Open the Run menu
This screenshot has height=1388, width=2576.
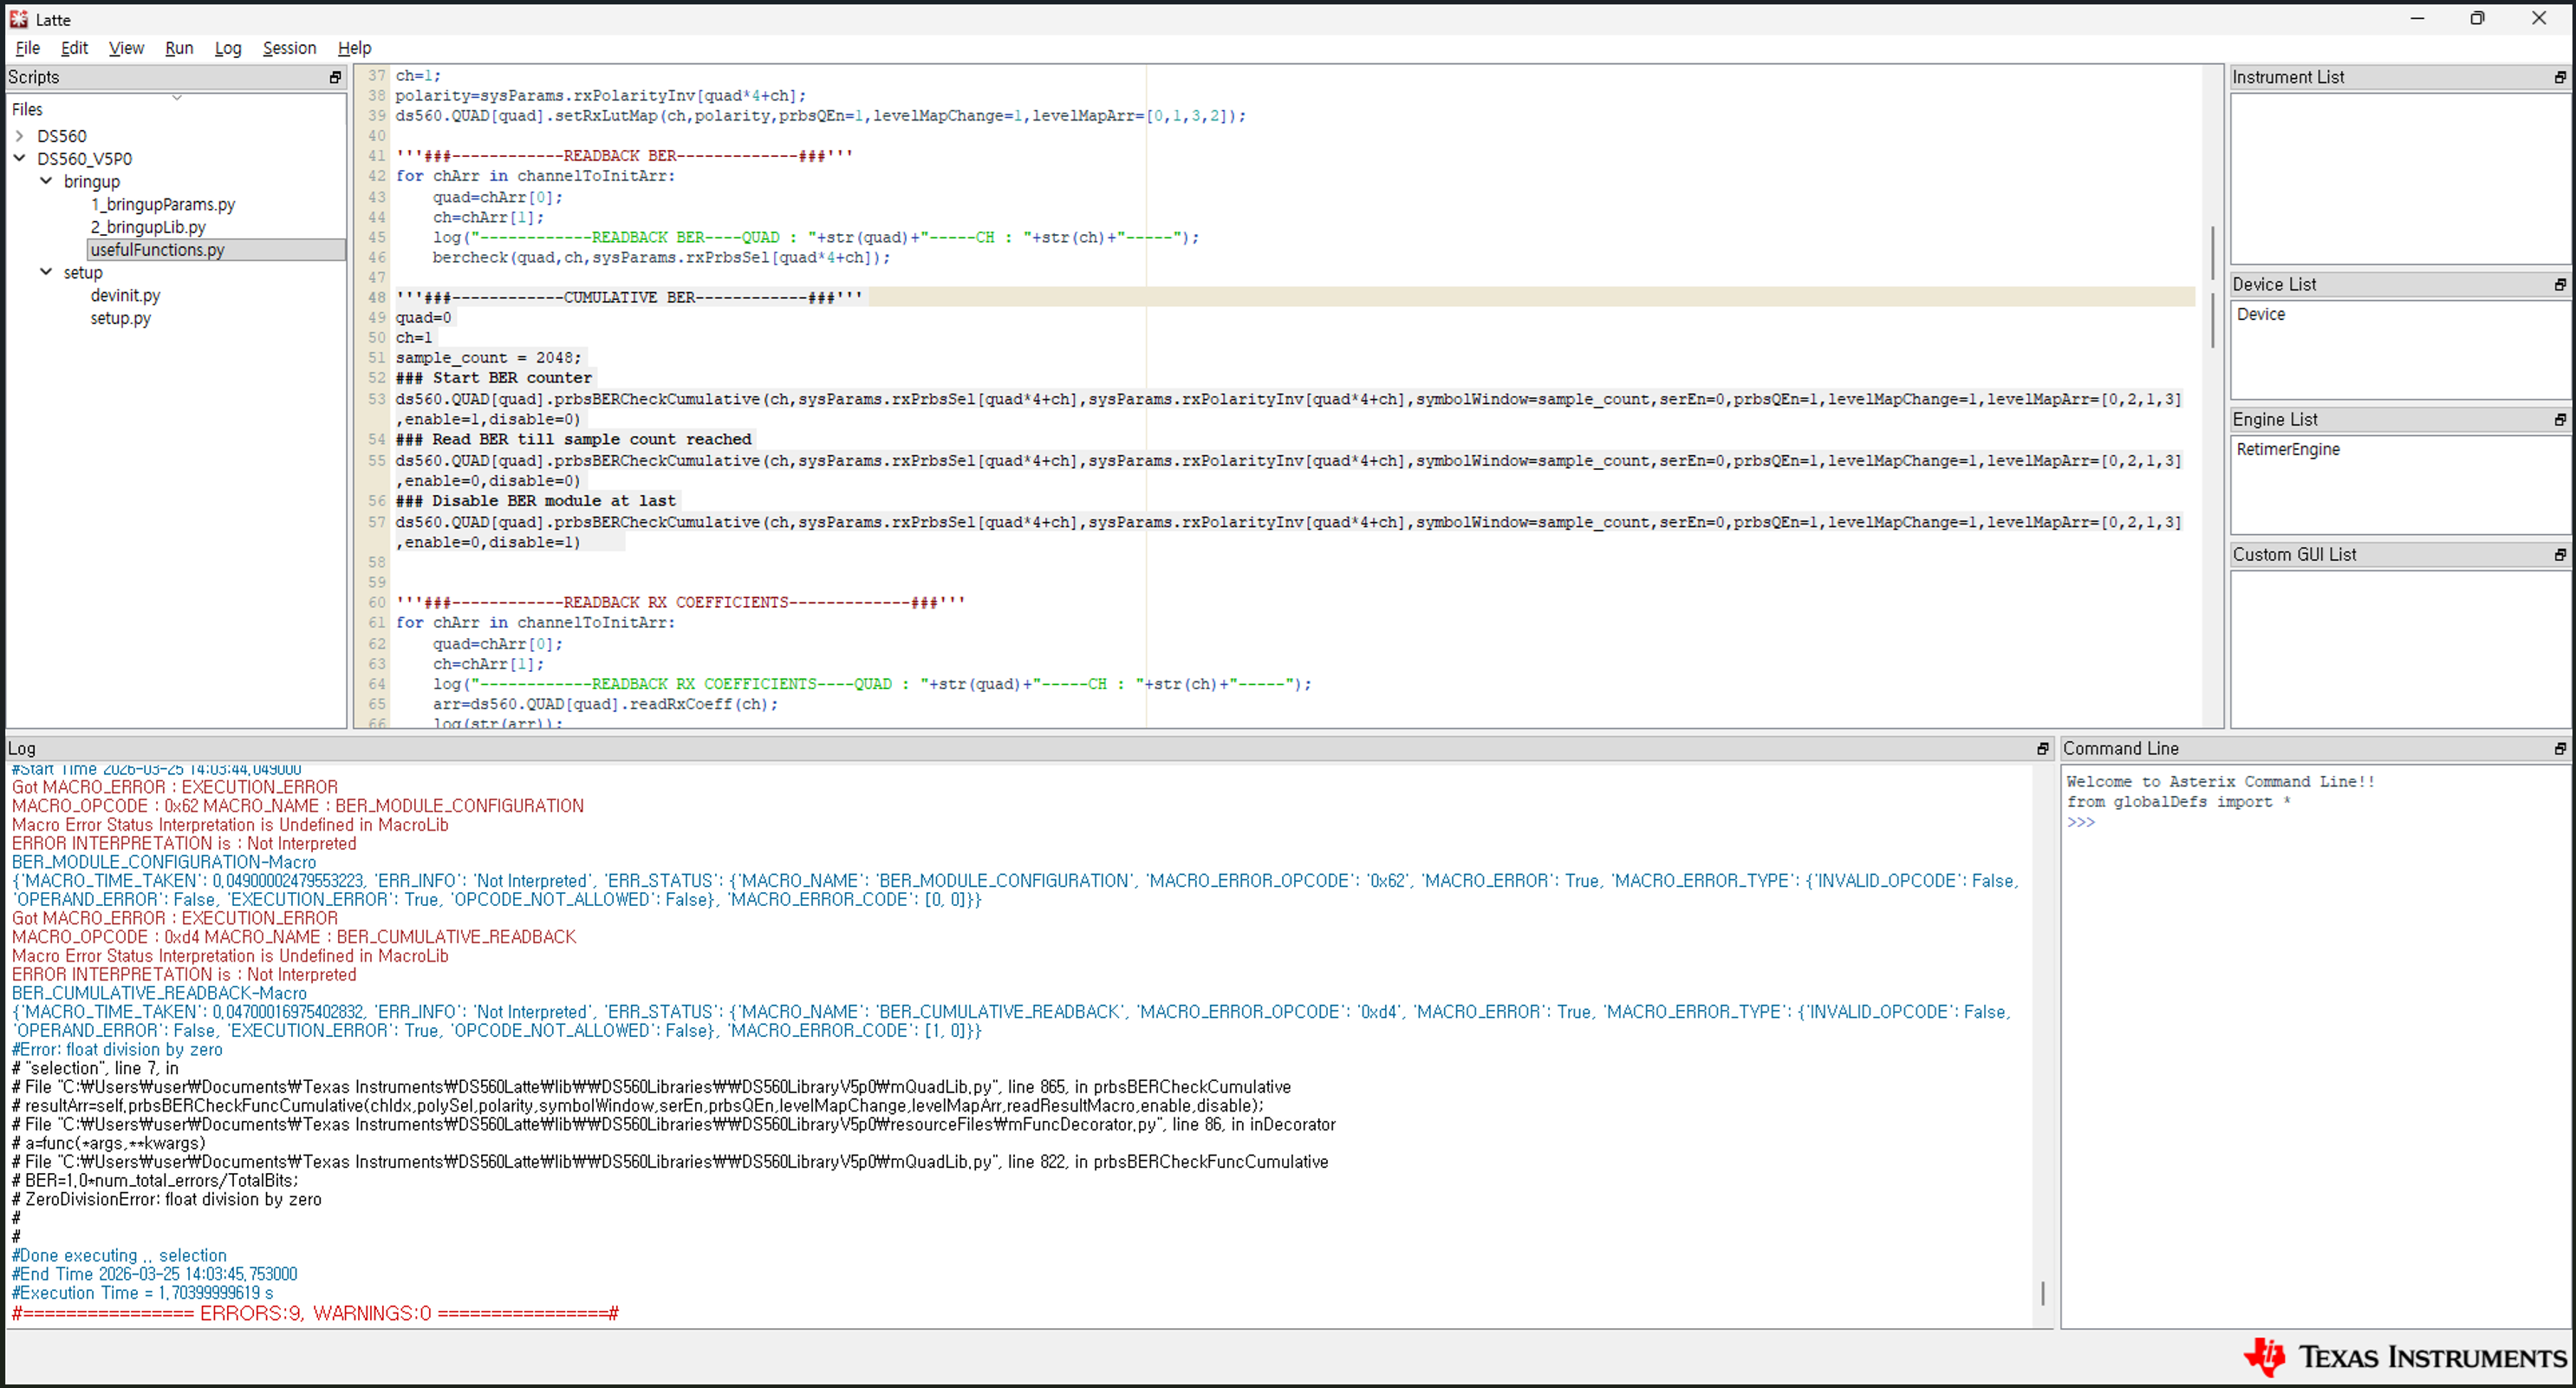coord(179,48)
